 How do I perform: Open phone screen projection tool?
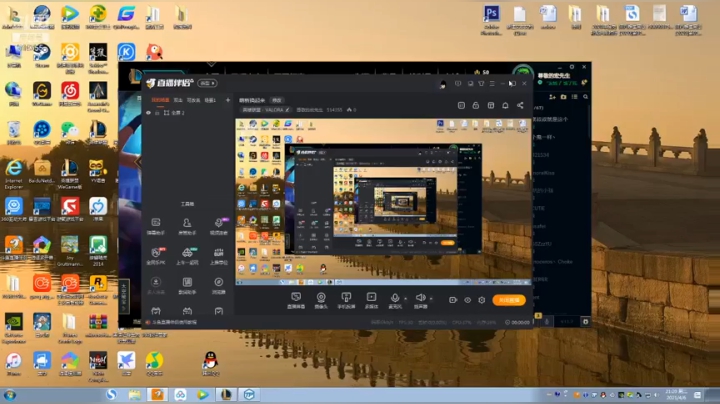[346, 300]
